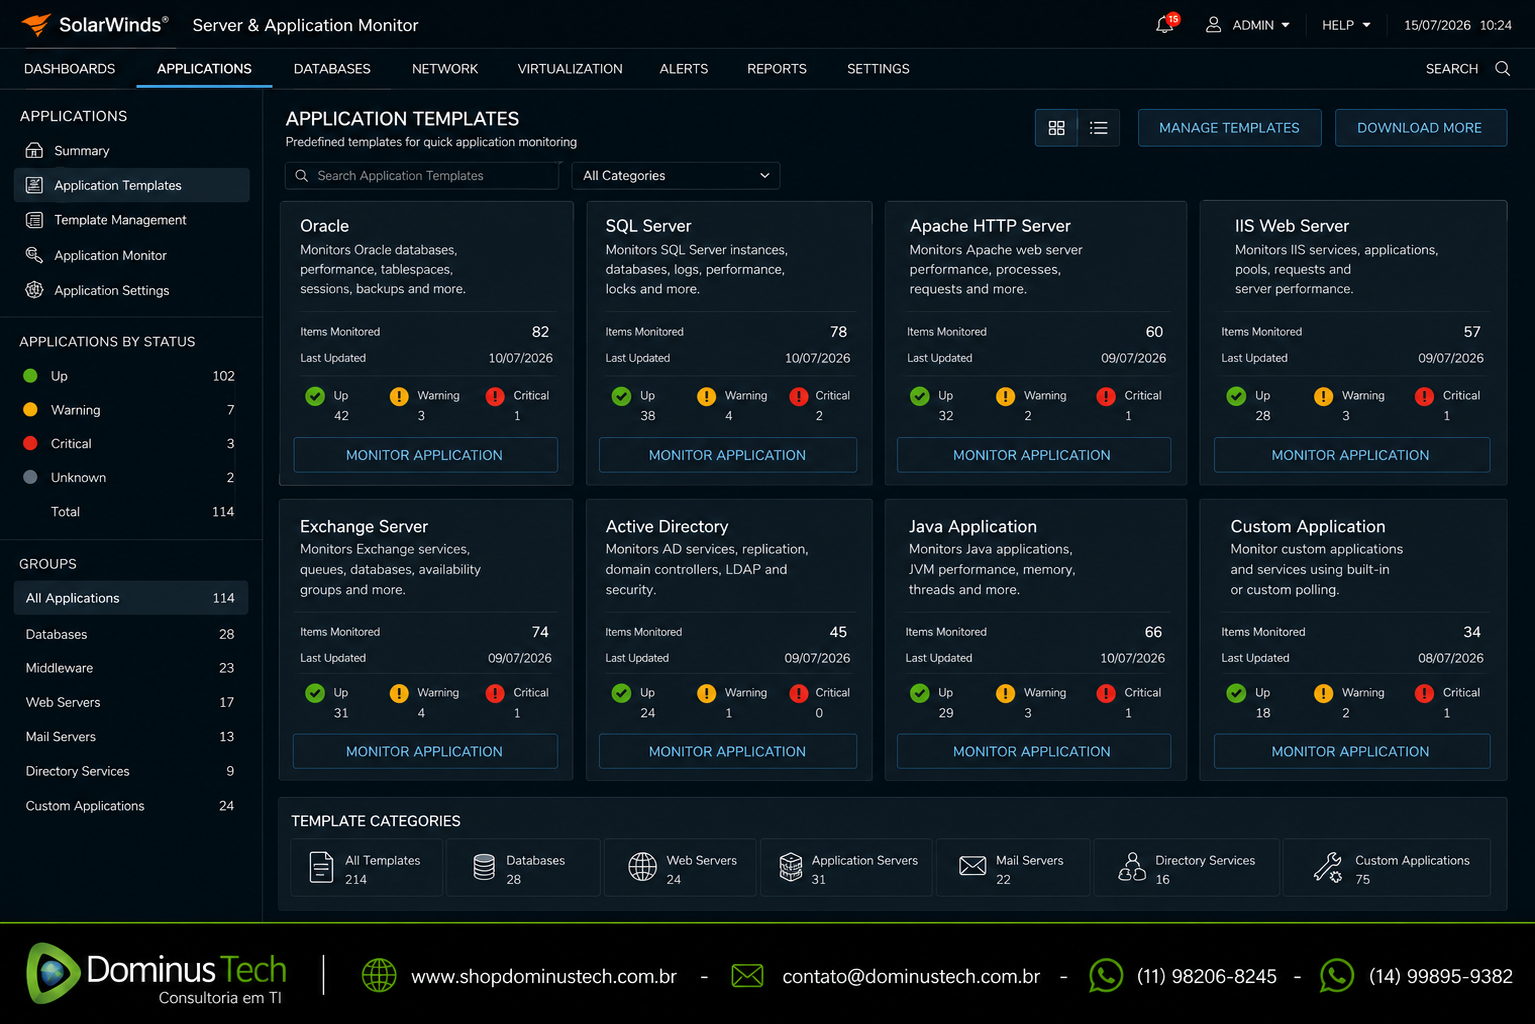The image size is (1535, 1024).
Task: Open the DASHBOARDS tab
Action: [69, 68]
